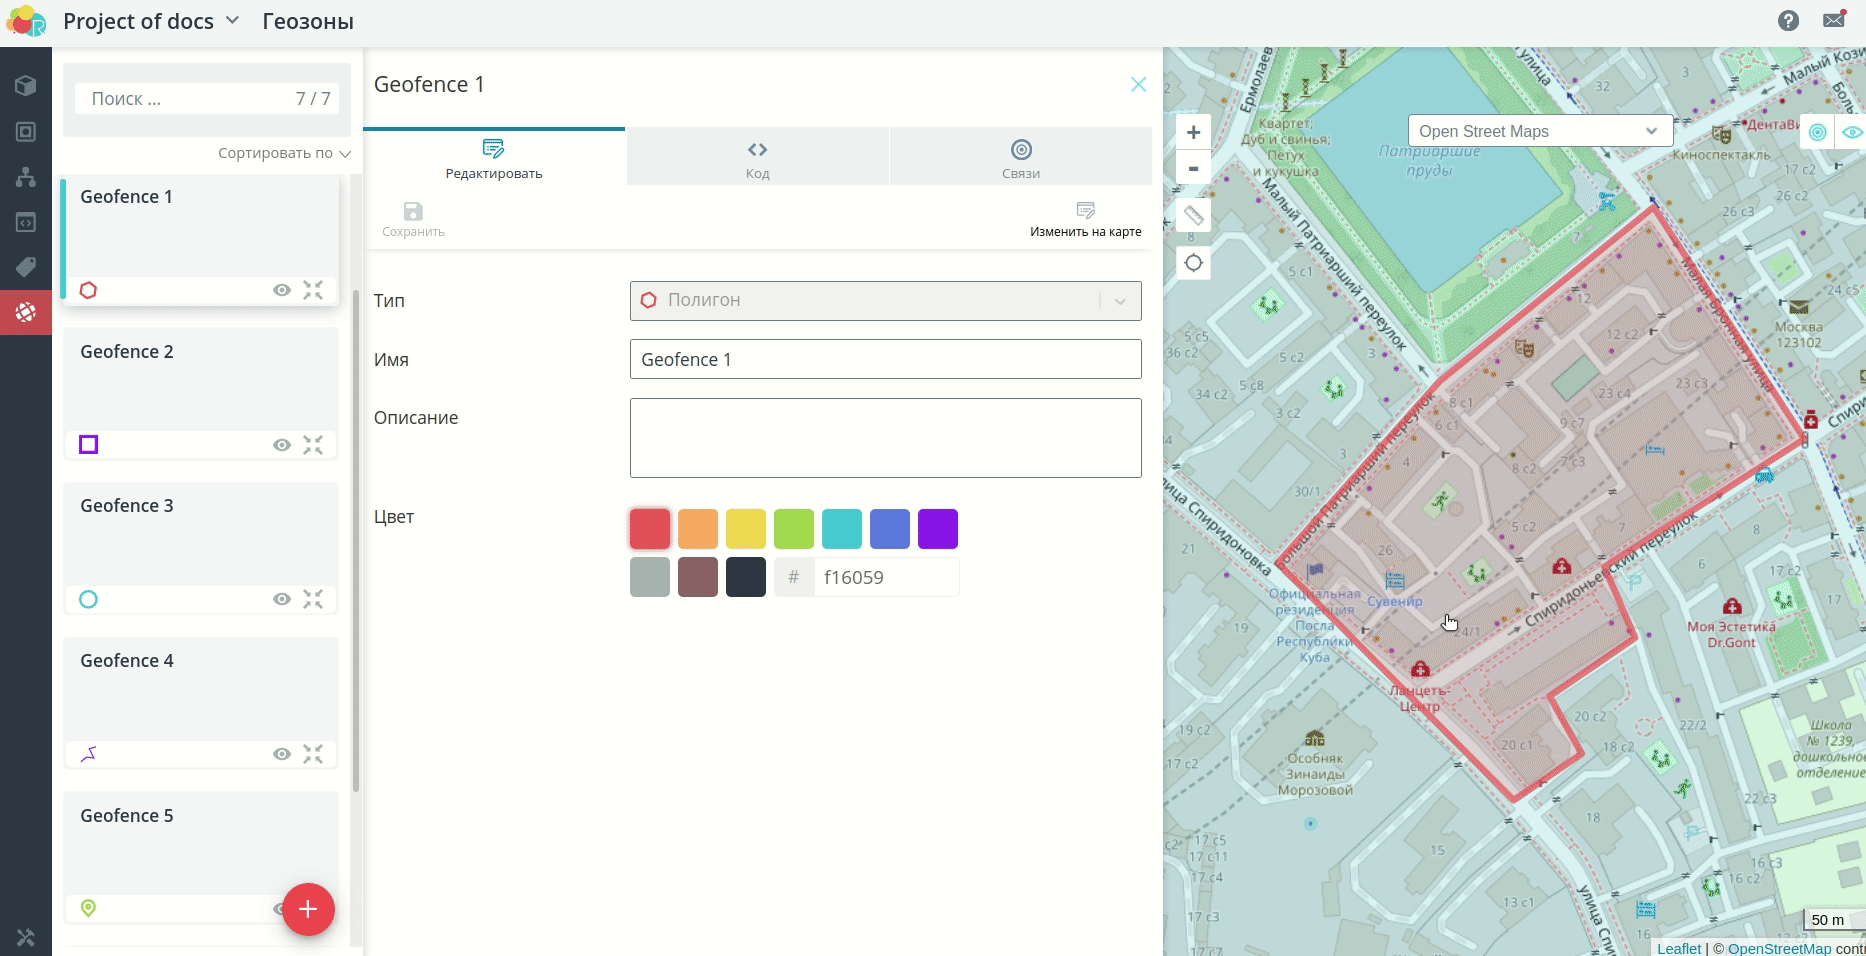Select the purple color swatch
1866x956 pixels.
938,529
